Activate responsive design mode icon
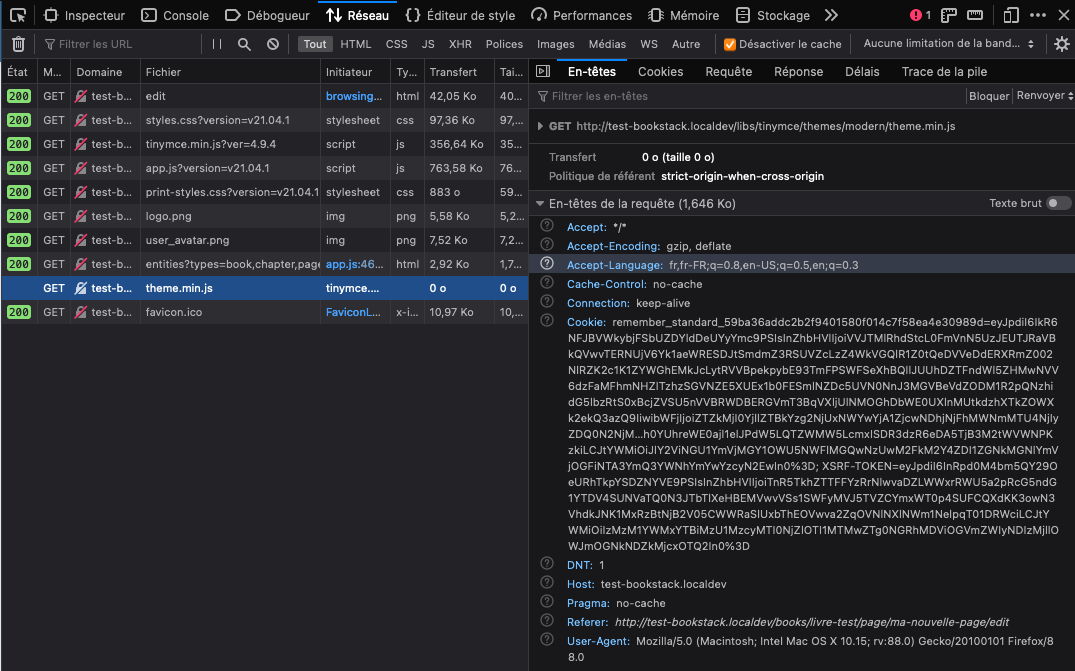Screen dimensions: 1075x671 coord(1010,15)
